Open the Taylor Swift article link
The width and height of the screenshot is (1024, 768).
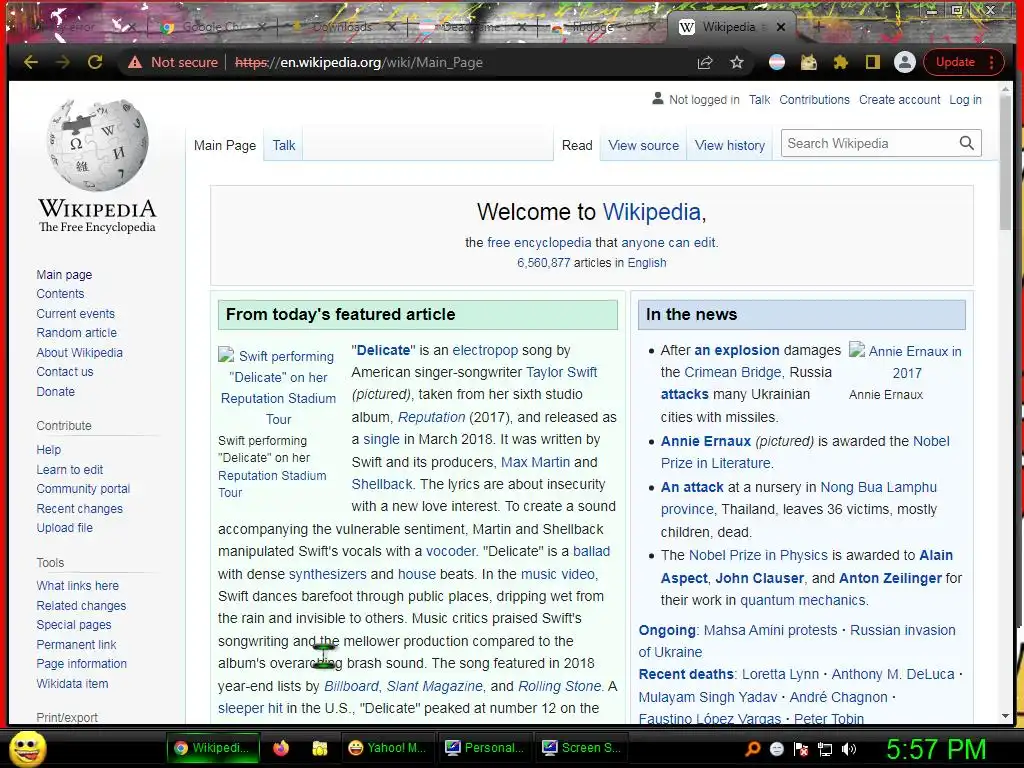click(x=562, y=372)
